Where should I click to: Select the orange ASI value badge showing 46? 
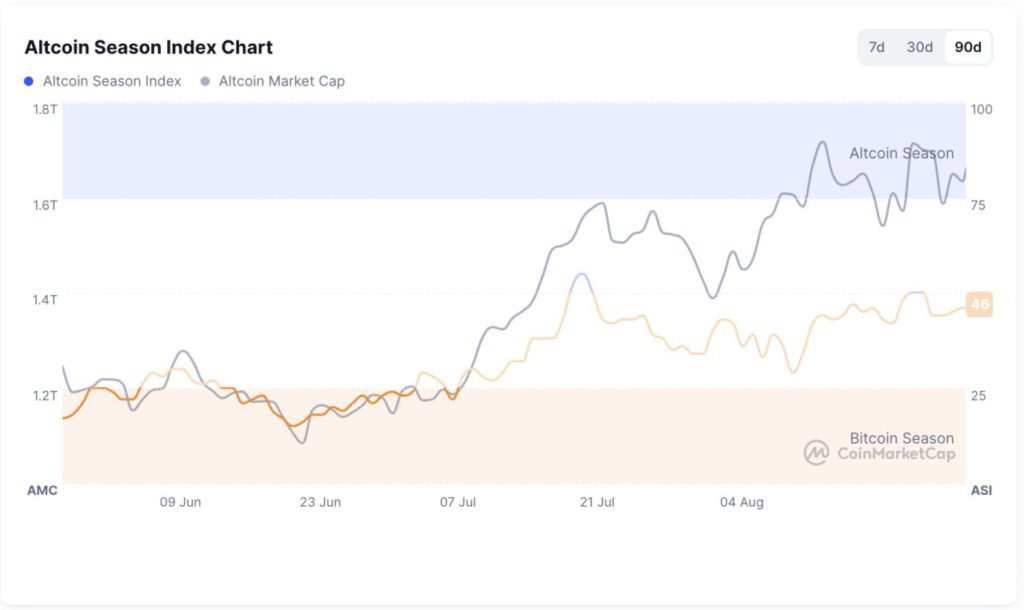coord(980,305)
